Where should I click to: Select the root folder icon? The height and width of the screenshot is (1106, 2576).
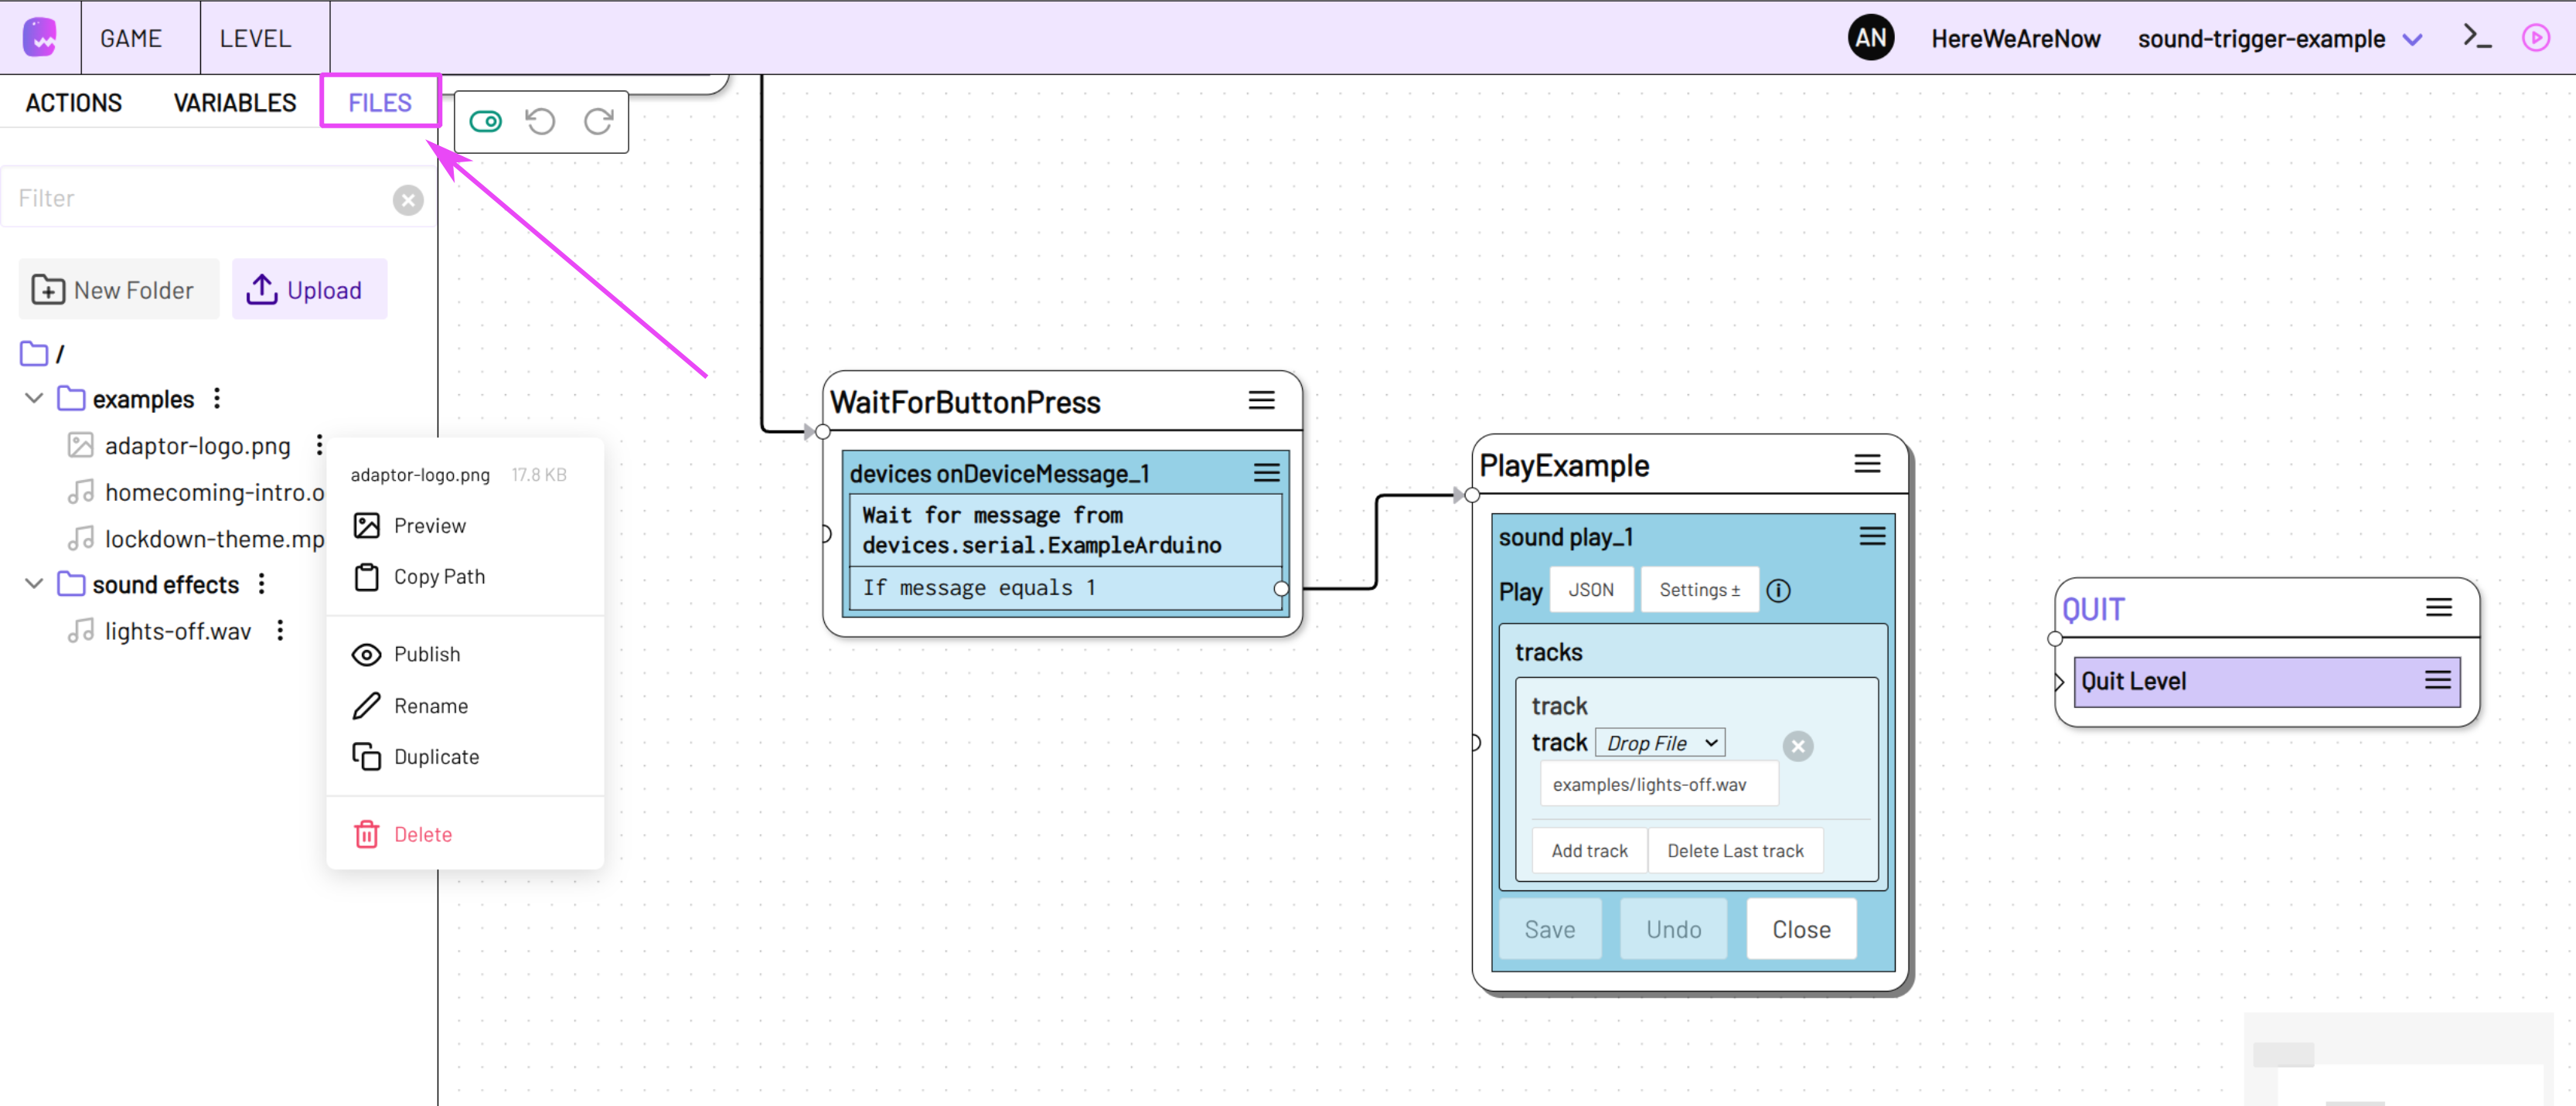click(34, 353)
